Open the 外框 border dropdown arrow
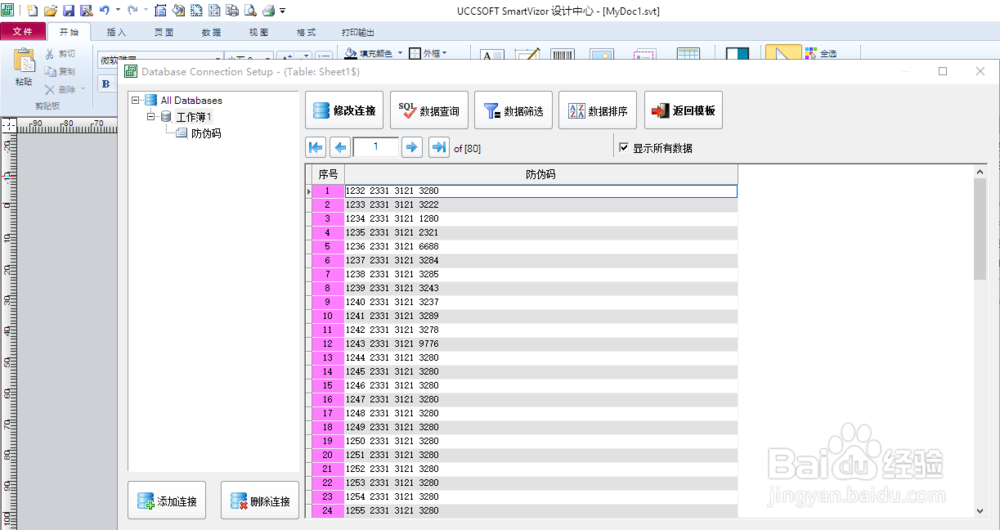The height and width of the screenshot is (530, 1000). pyautogui.click(x=445, y=53)
